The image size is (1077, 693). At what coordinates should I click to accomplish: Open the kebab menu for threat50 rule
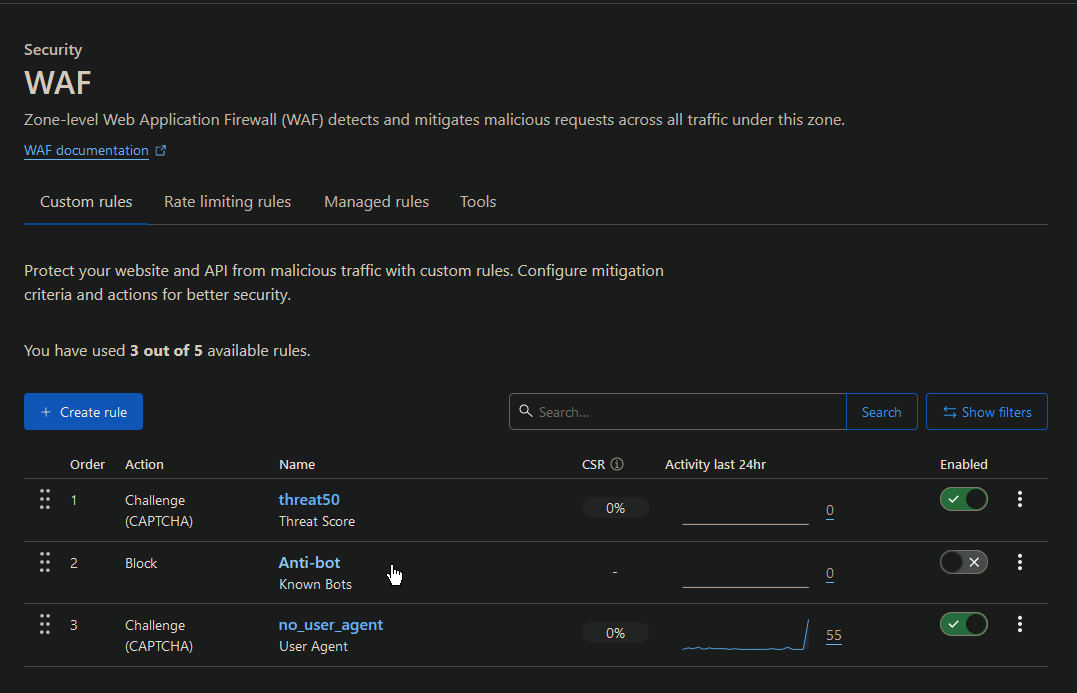(x=1019, y=499)
